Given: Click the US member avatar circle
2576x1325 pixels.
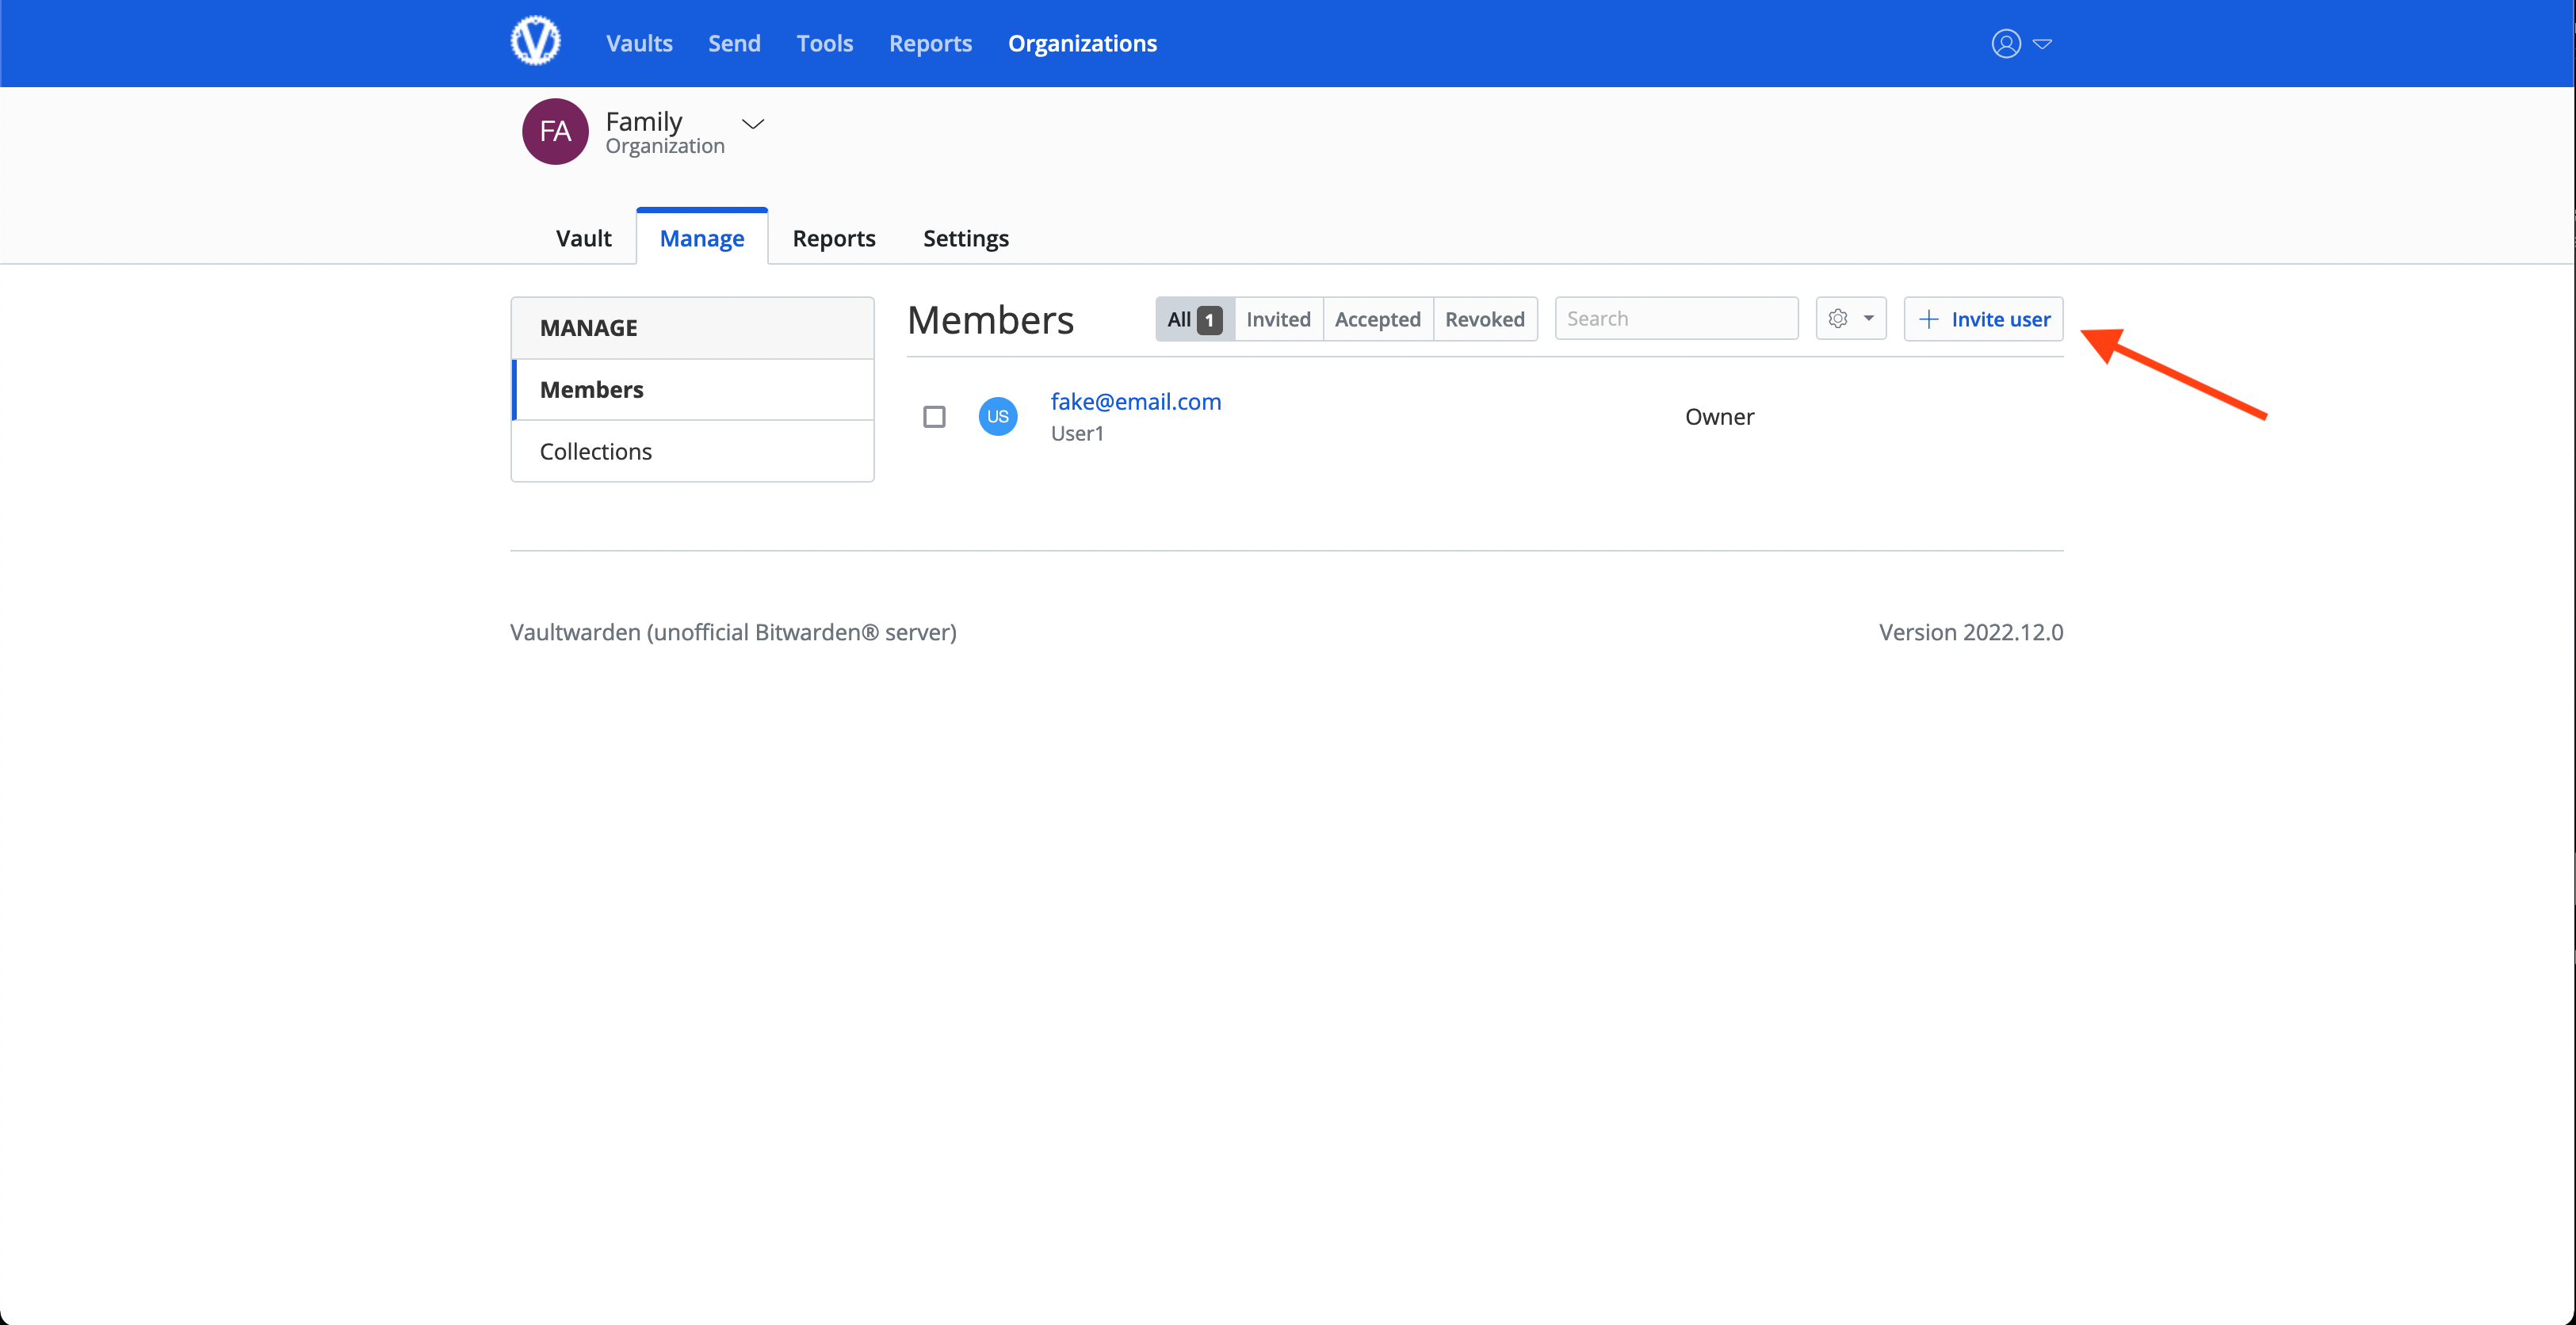Looking at the screenshot, I should coord(997,417).
